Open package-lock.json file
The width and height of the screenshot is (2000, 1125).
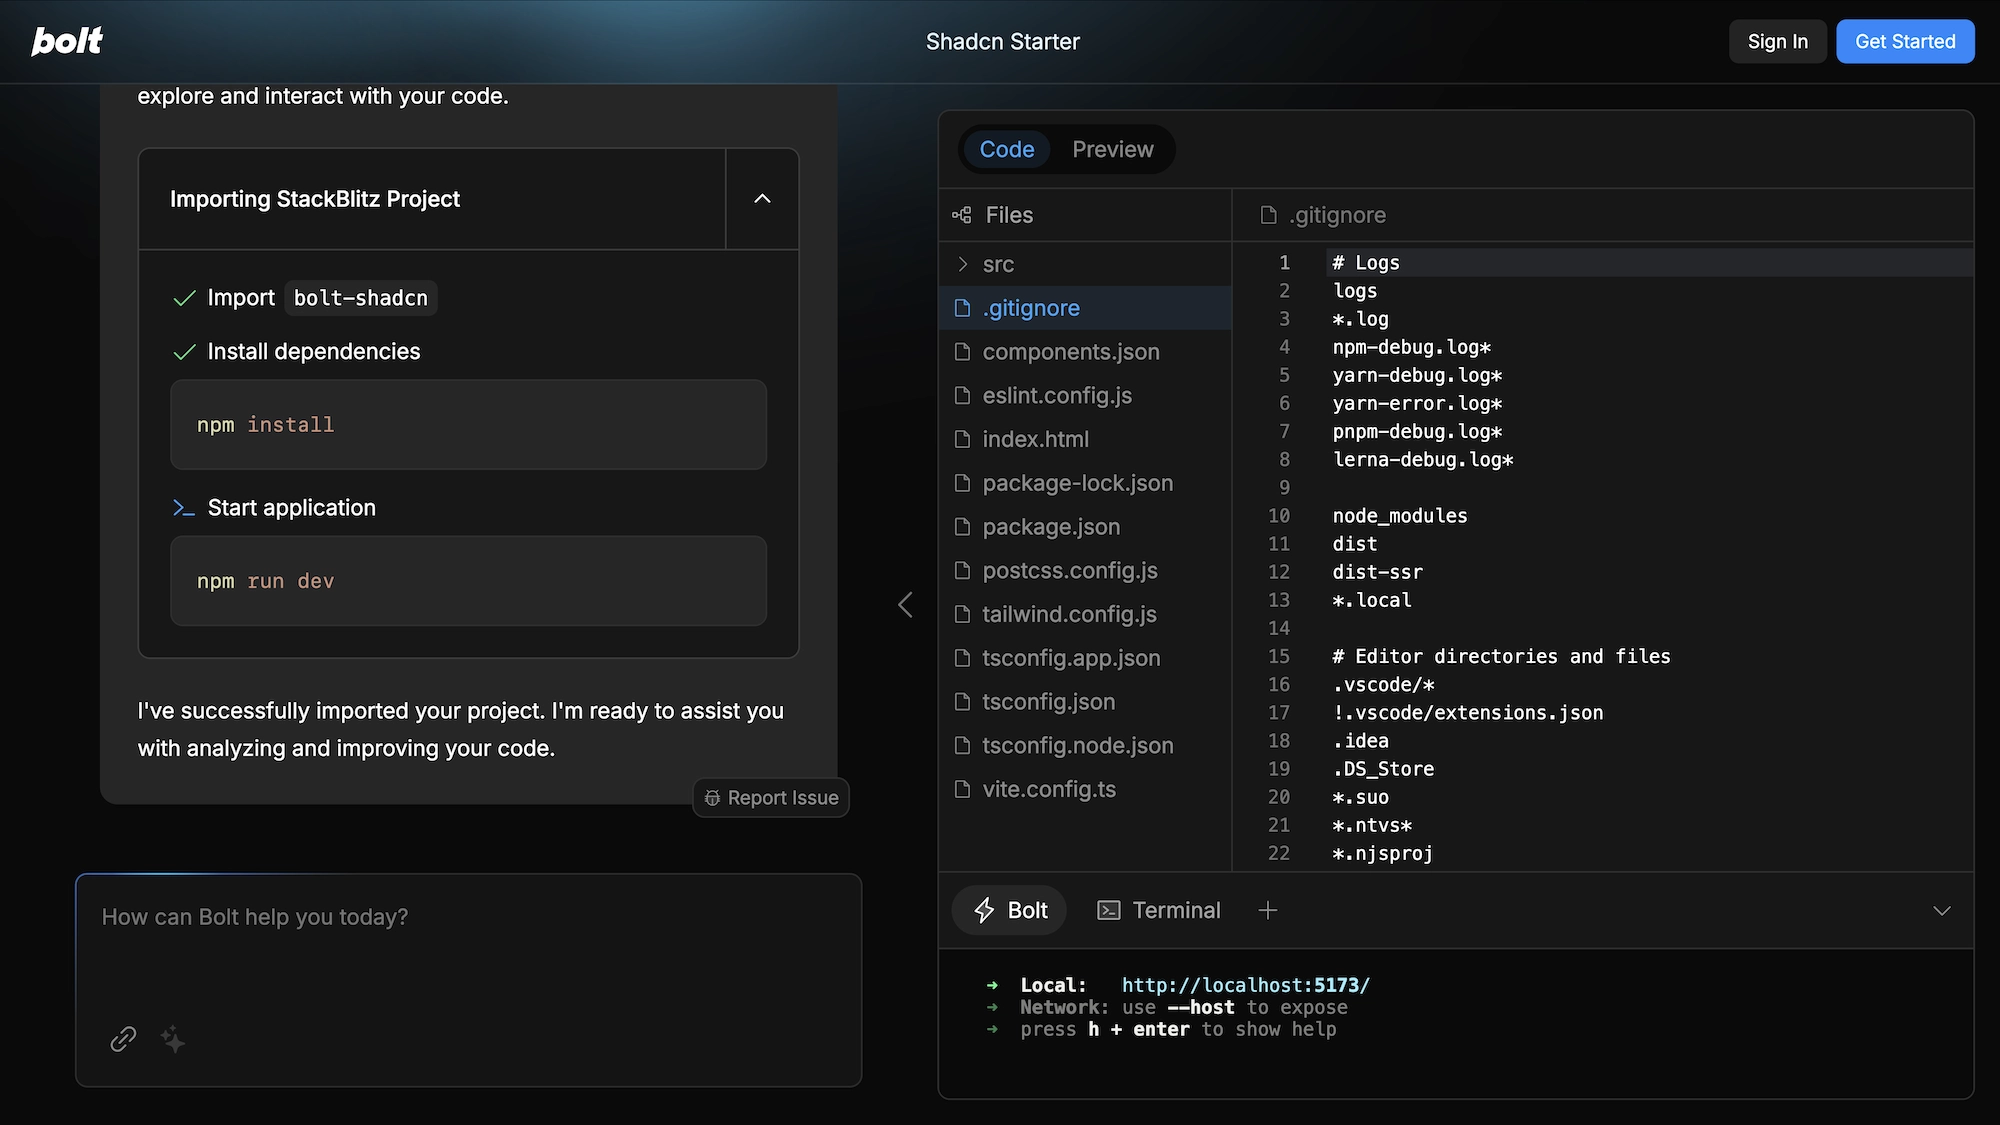(1085, 483)
